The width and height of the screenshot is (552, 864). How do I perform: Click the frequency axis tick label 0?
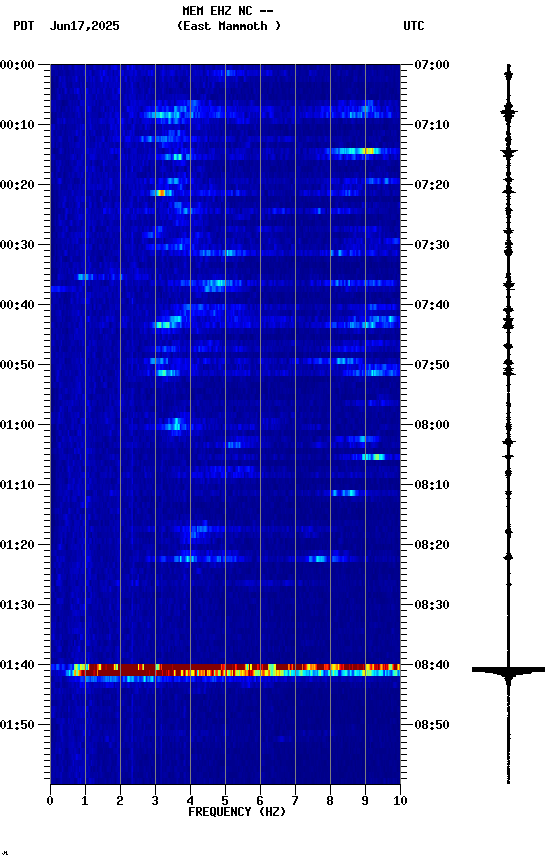[50, 801]
